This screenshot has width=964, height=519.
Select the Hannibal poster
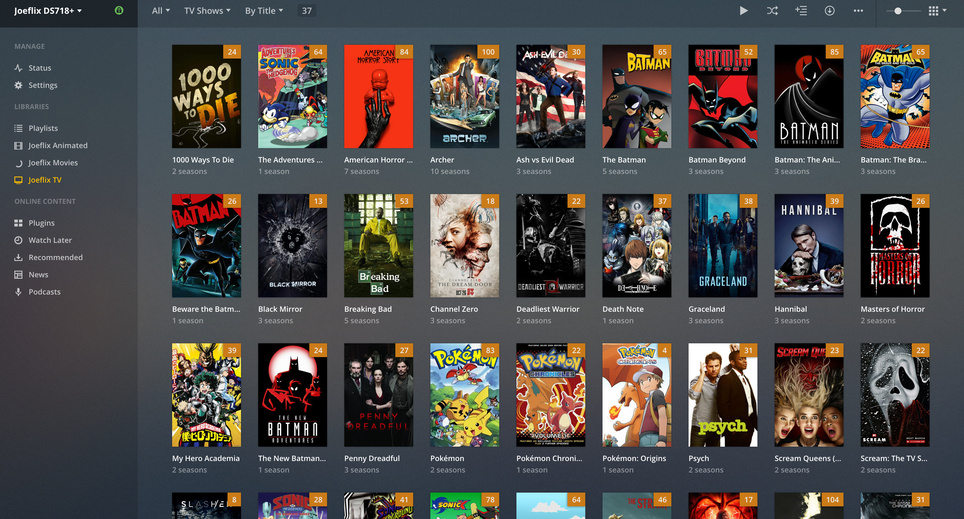pos(809,246)
